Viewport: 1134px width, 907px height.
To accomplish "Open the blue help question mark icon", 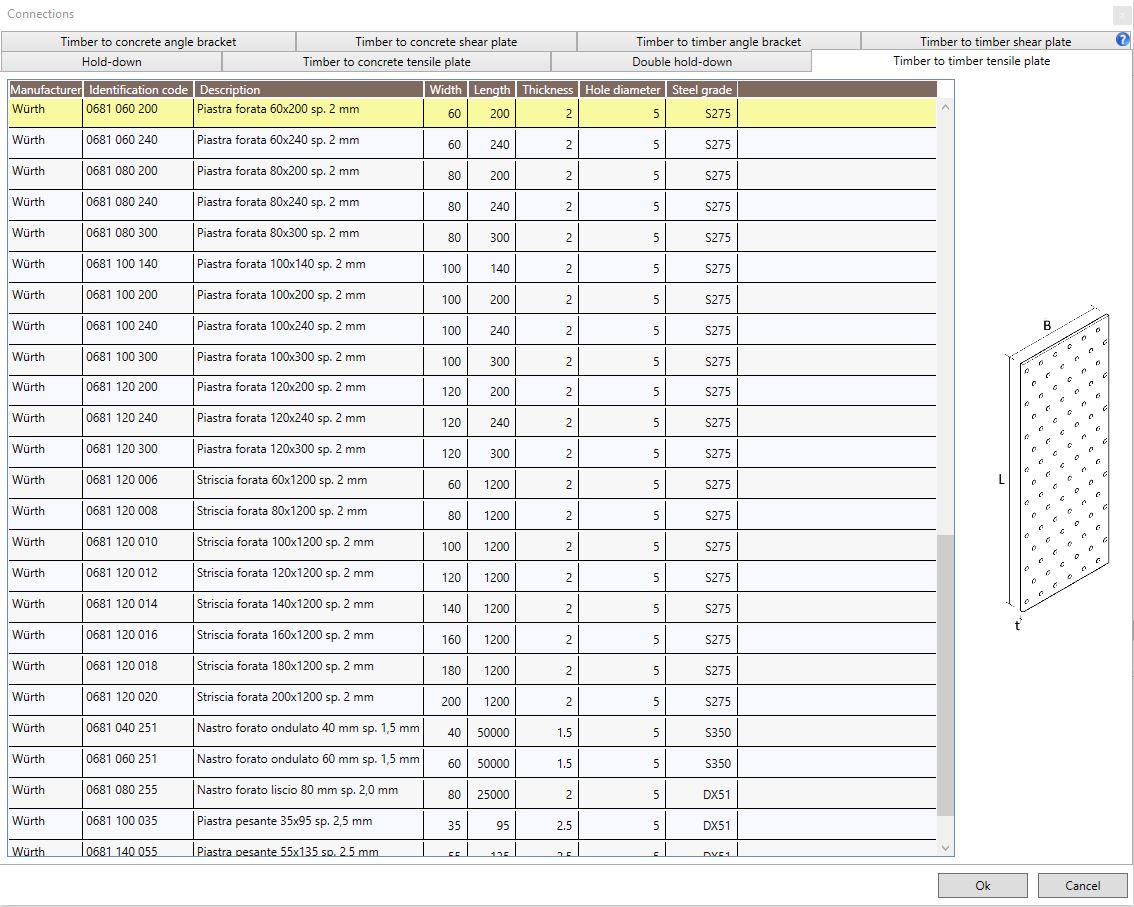I will coord(1123,40).
